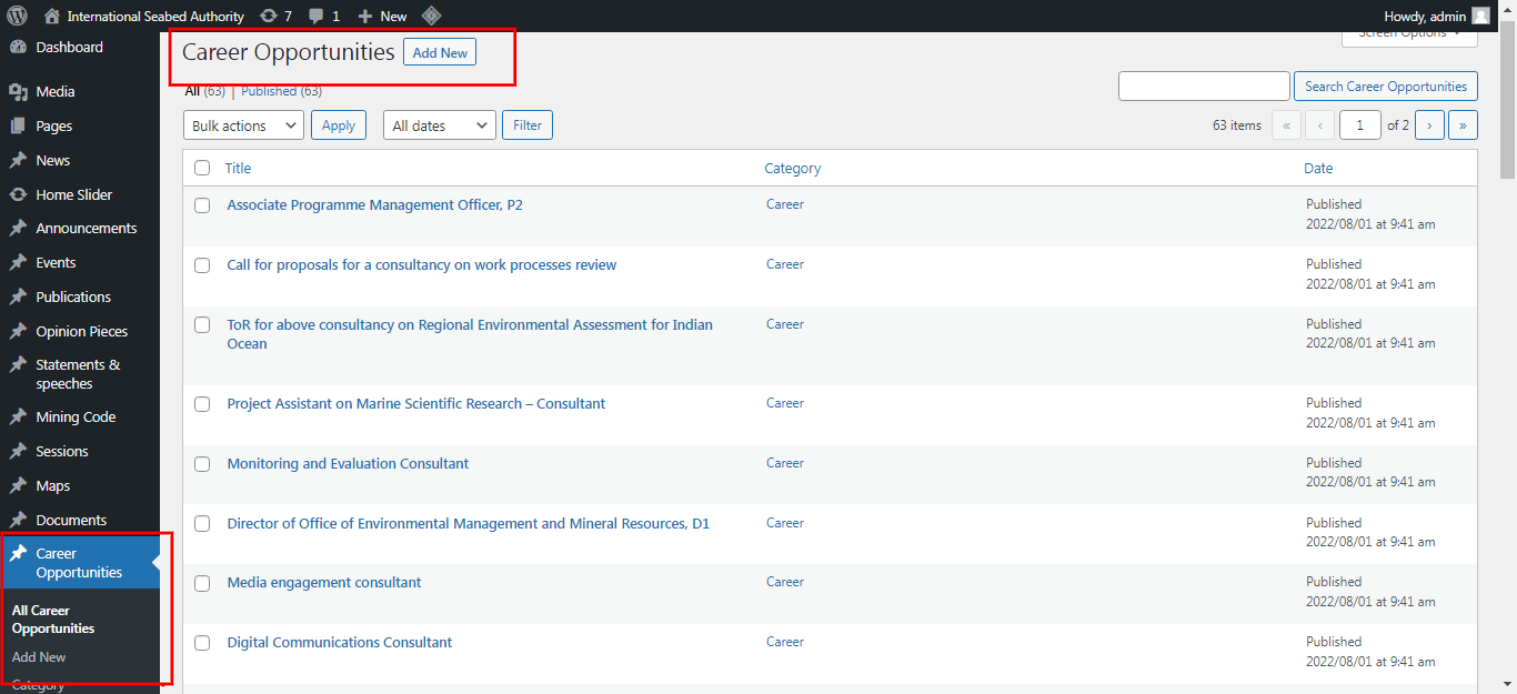
Task: Expand the Screen Options panel
Action: pos(1409,35)
